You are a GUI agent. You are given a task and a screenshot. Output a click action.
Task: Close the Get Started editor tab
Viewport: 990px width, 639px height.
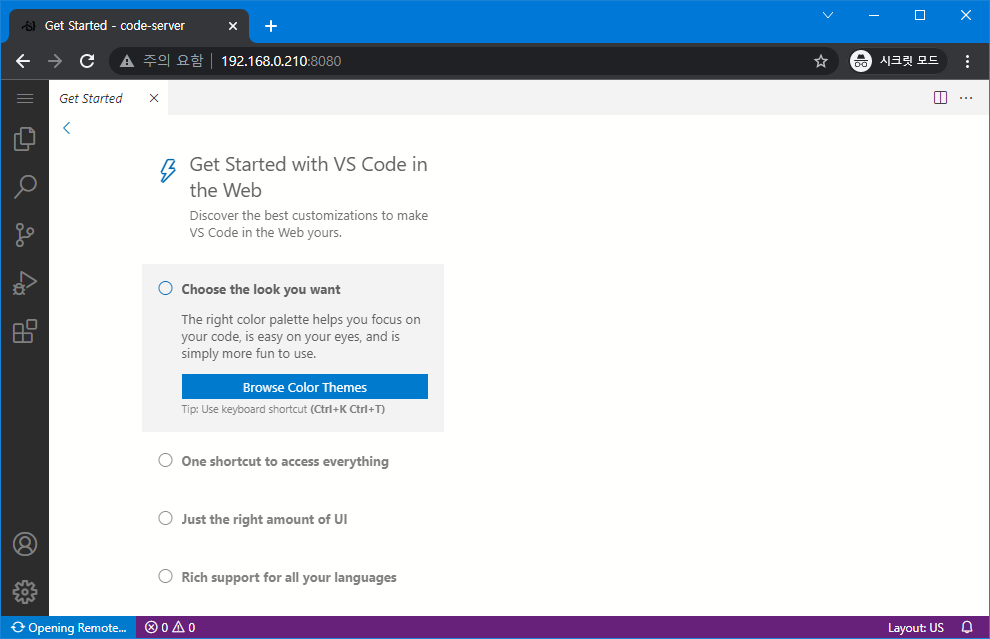[x=154, y=98]
